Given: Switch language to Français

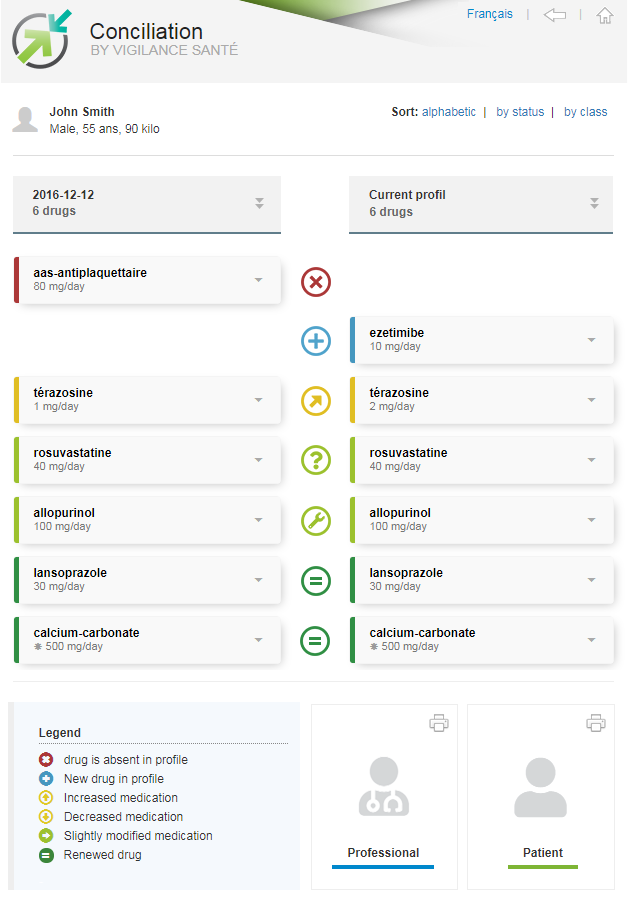Looking at the screenshot, I should (489, 14).
